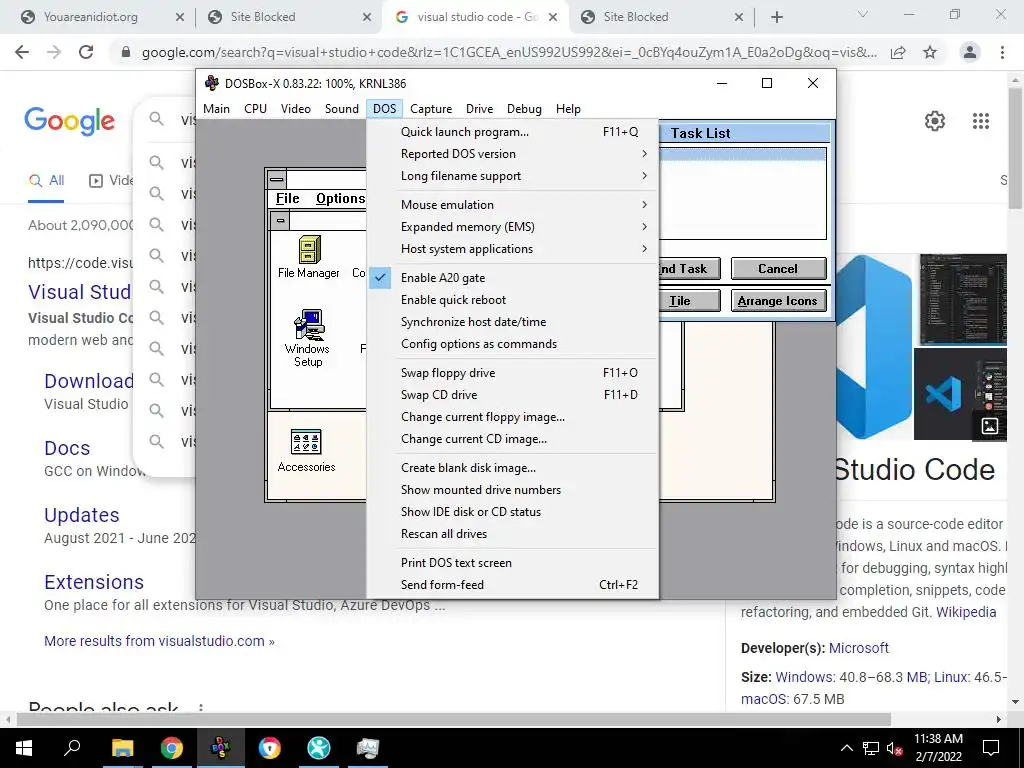The width and height of the screenshot is (1024, 768).
Task: Toggle Enable A20 gate option
Action: coord(513,278)
